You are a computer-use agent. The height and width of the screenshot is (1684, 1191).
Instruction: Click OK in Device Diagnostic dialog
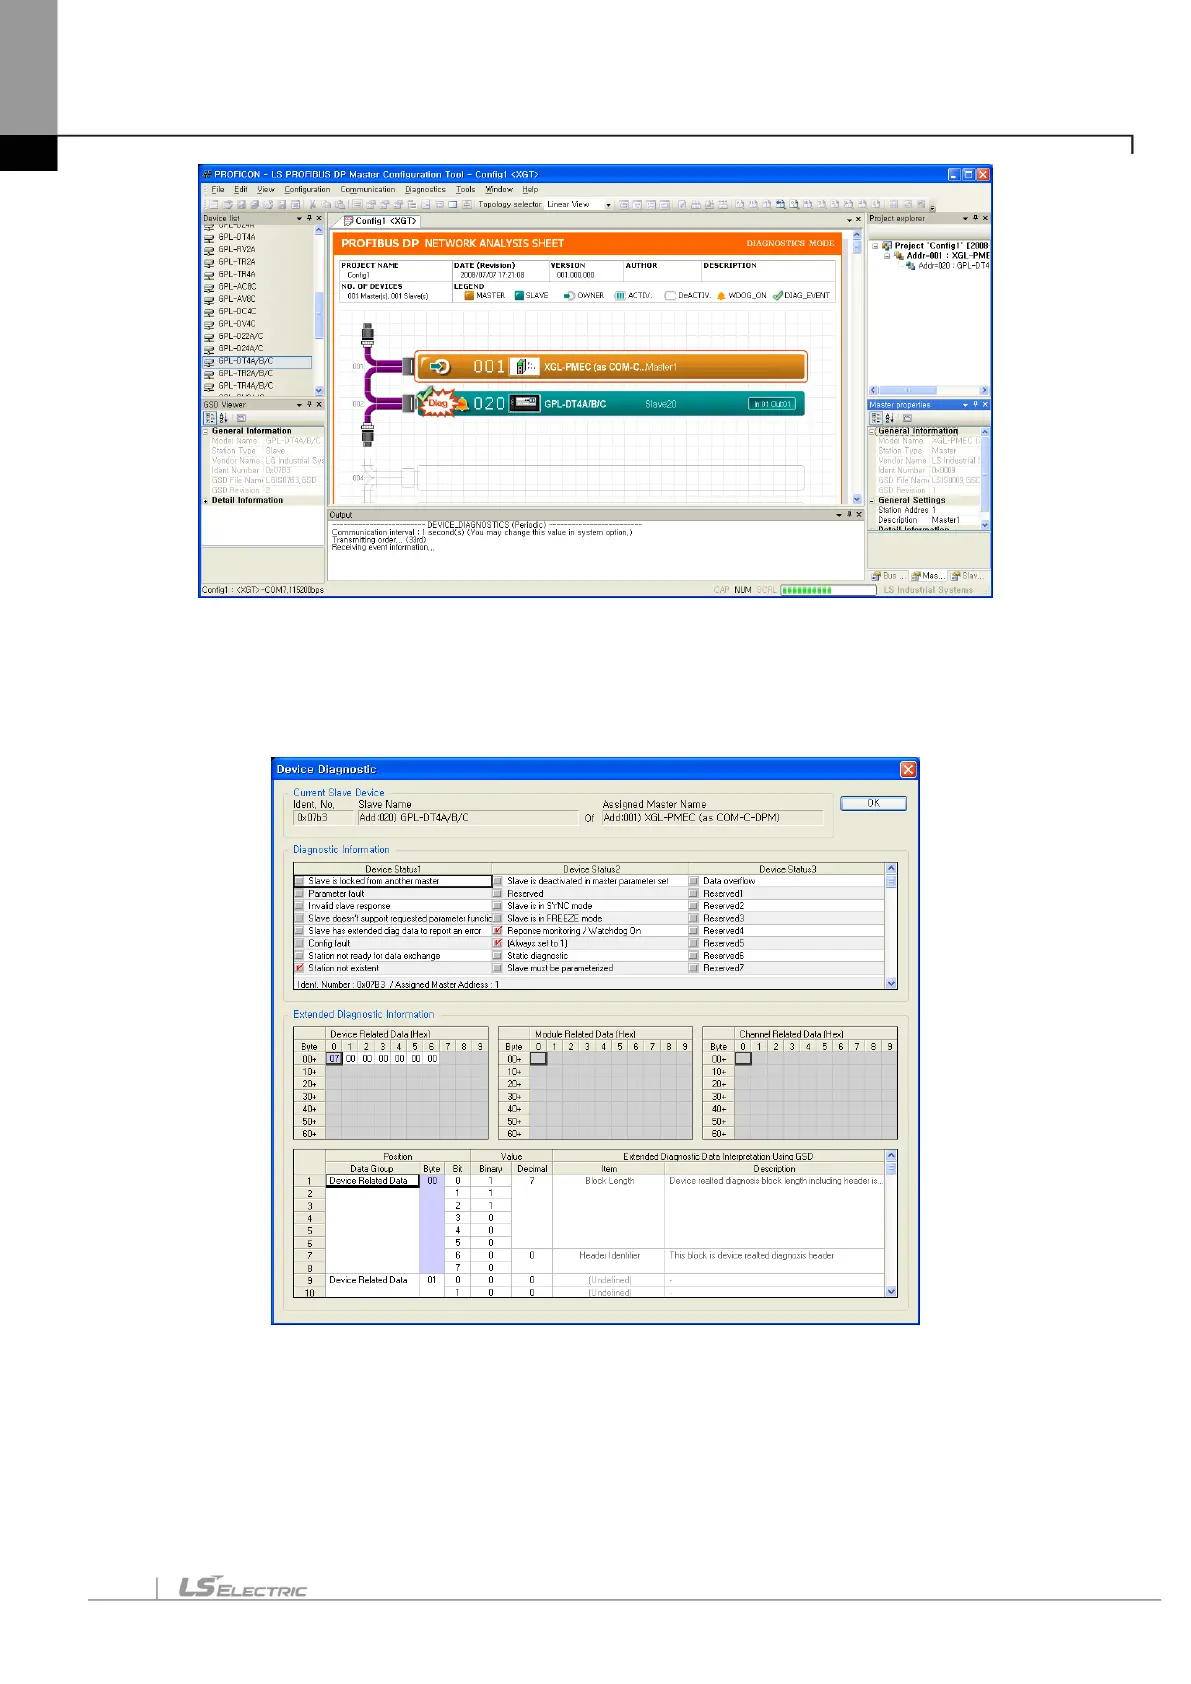tap(873, 803)
